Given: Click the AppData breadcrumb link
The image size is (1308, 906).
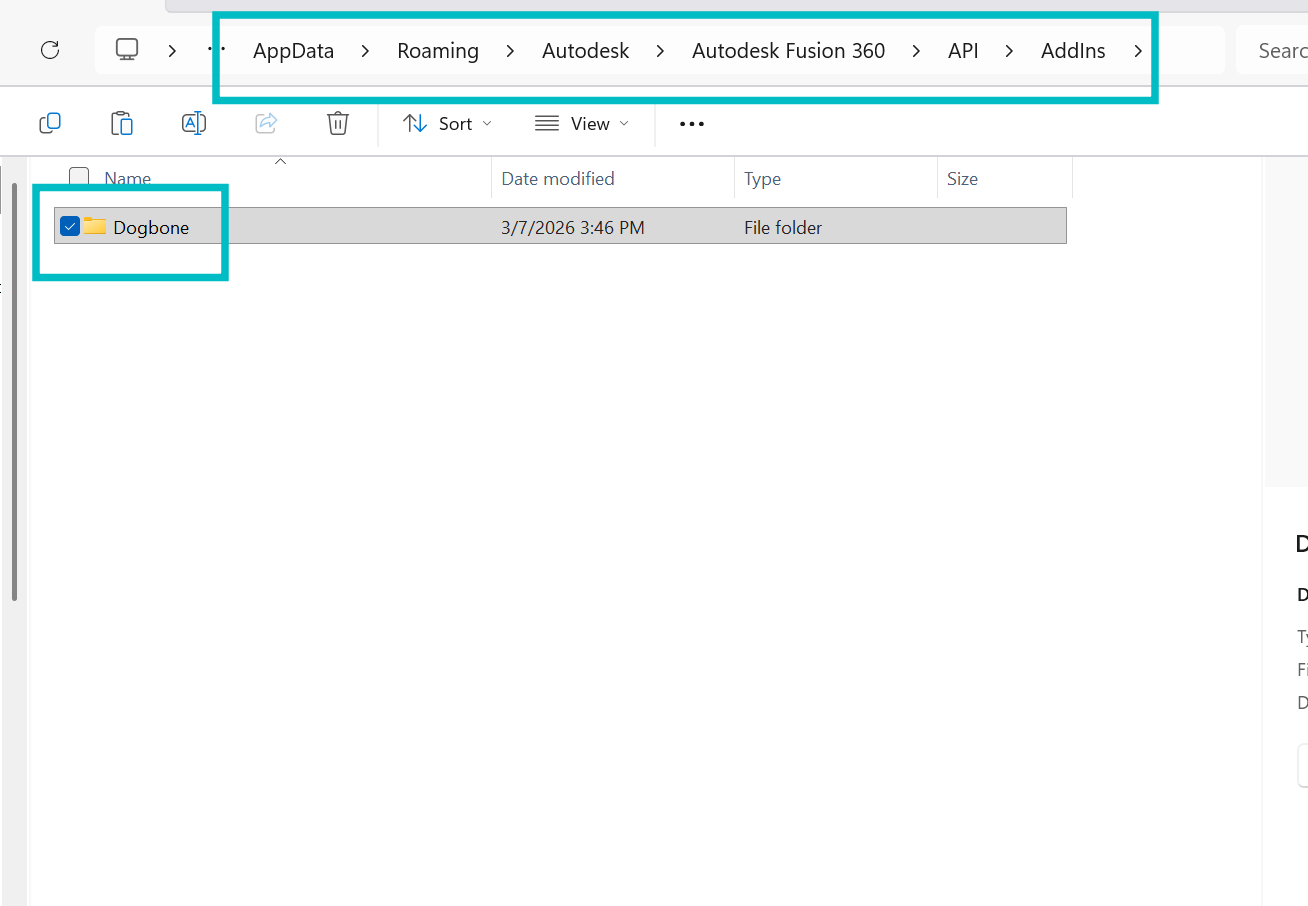Looking at the screenshot, I should (x=292, y=50).
